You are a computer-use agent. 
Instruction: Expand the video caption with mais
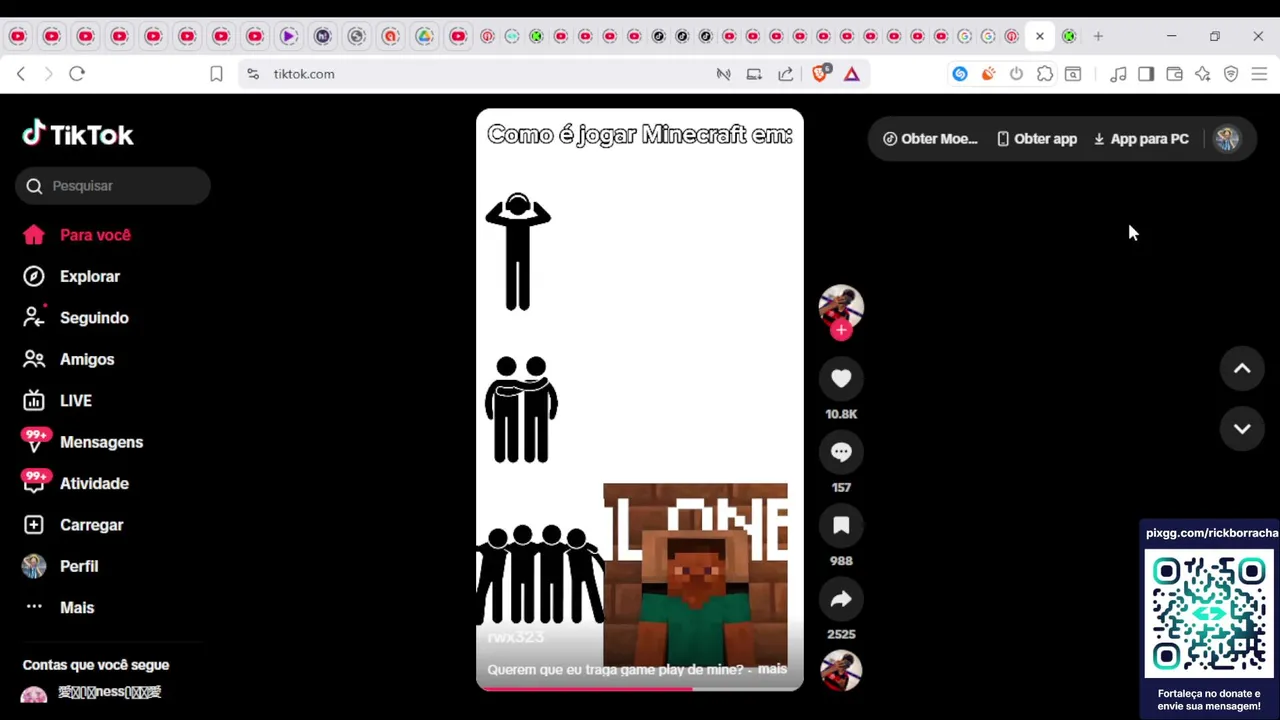tap(772, 669)
